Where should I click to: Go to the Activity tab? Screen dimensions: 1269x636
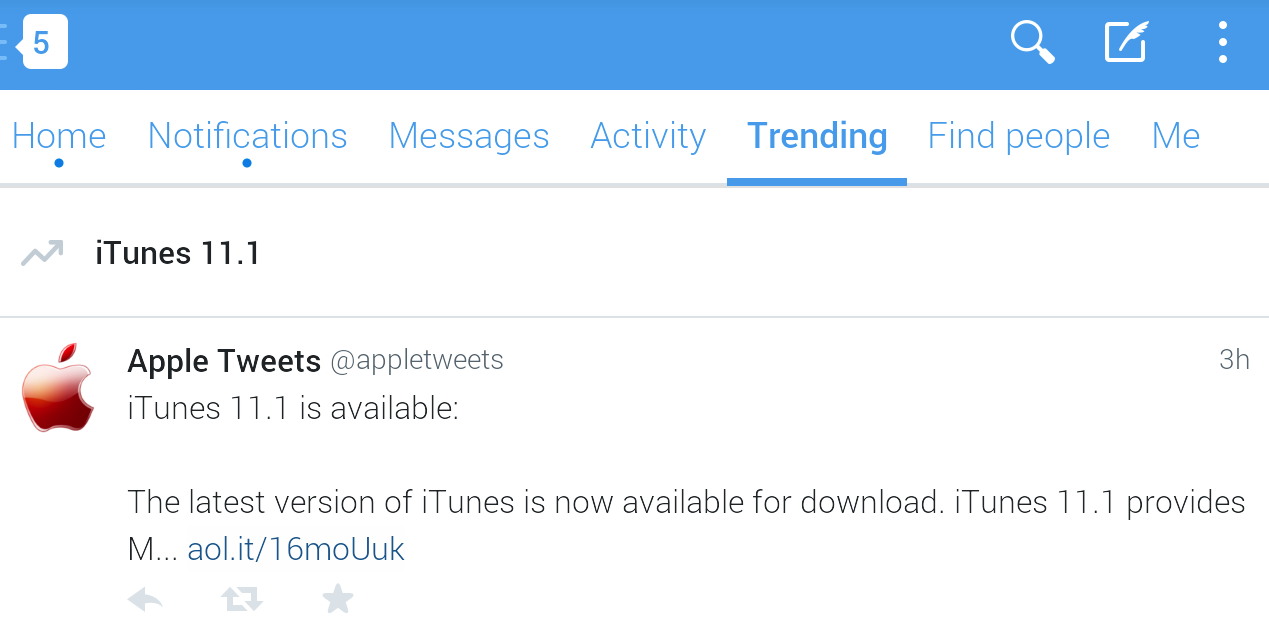click(648, 136)
